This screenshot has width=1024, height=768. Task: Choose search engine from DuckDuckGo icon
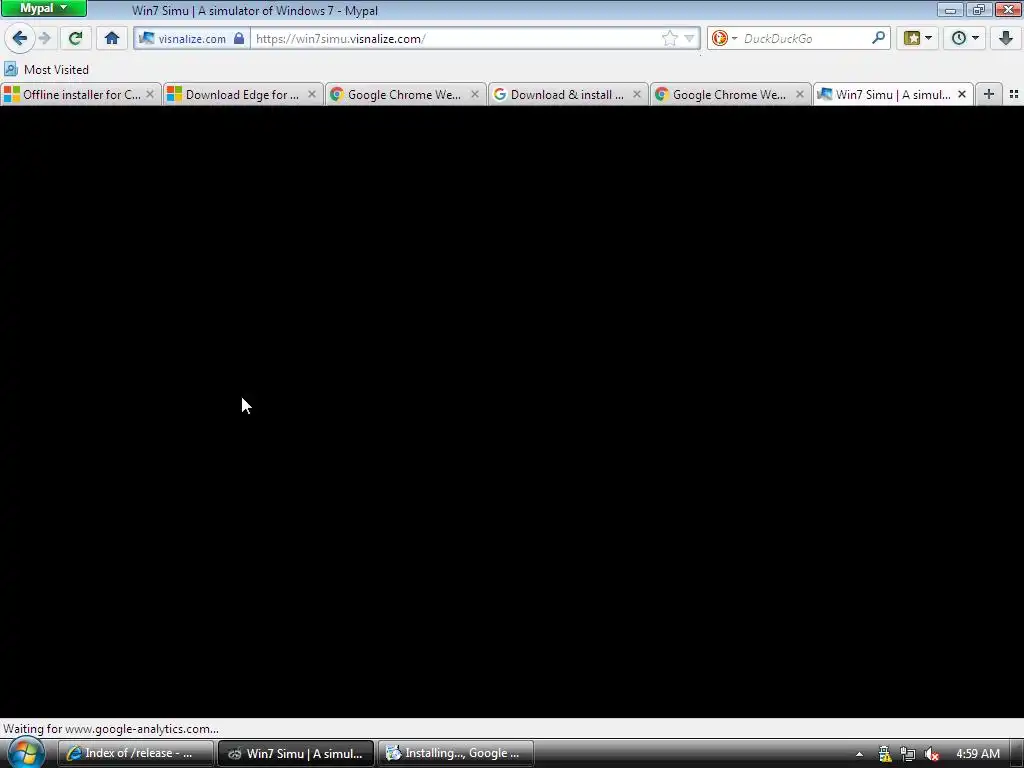coord(724,39)
